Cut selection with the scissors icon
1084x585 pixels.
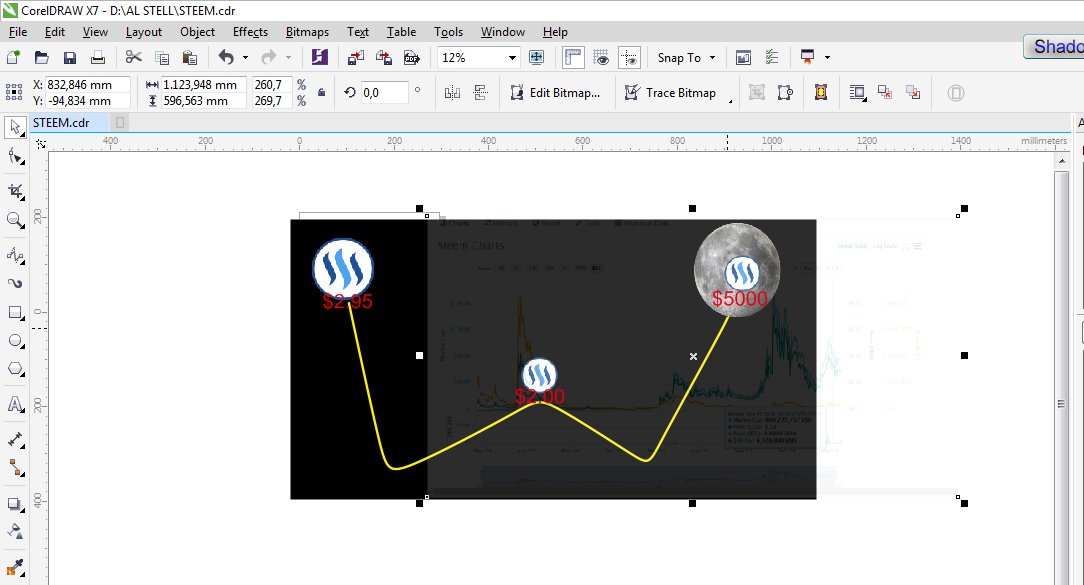[133, 57]
